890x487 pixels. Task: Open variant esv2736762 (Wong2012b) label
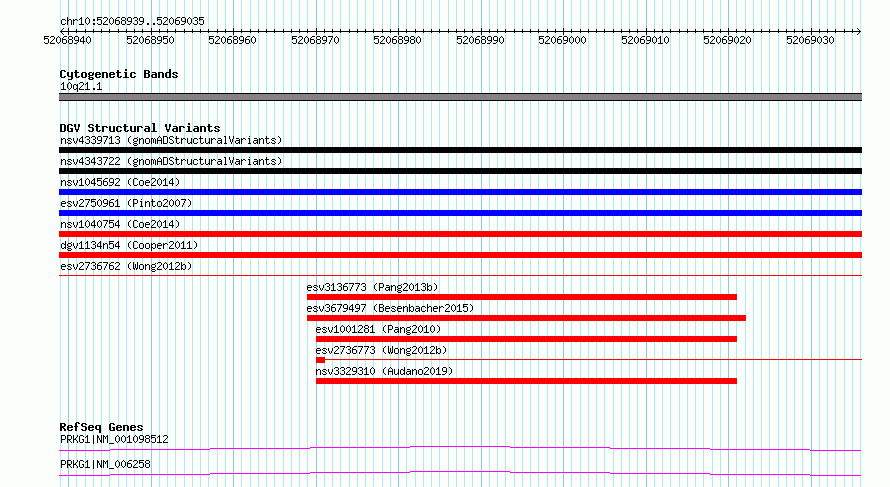(x=126, y=266)
